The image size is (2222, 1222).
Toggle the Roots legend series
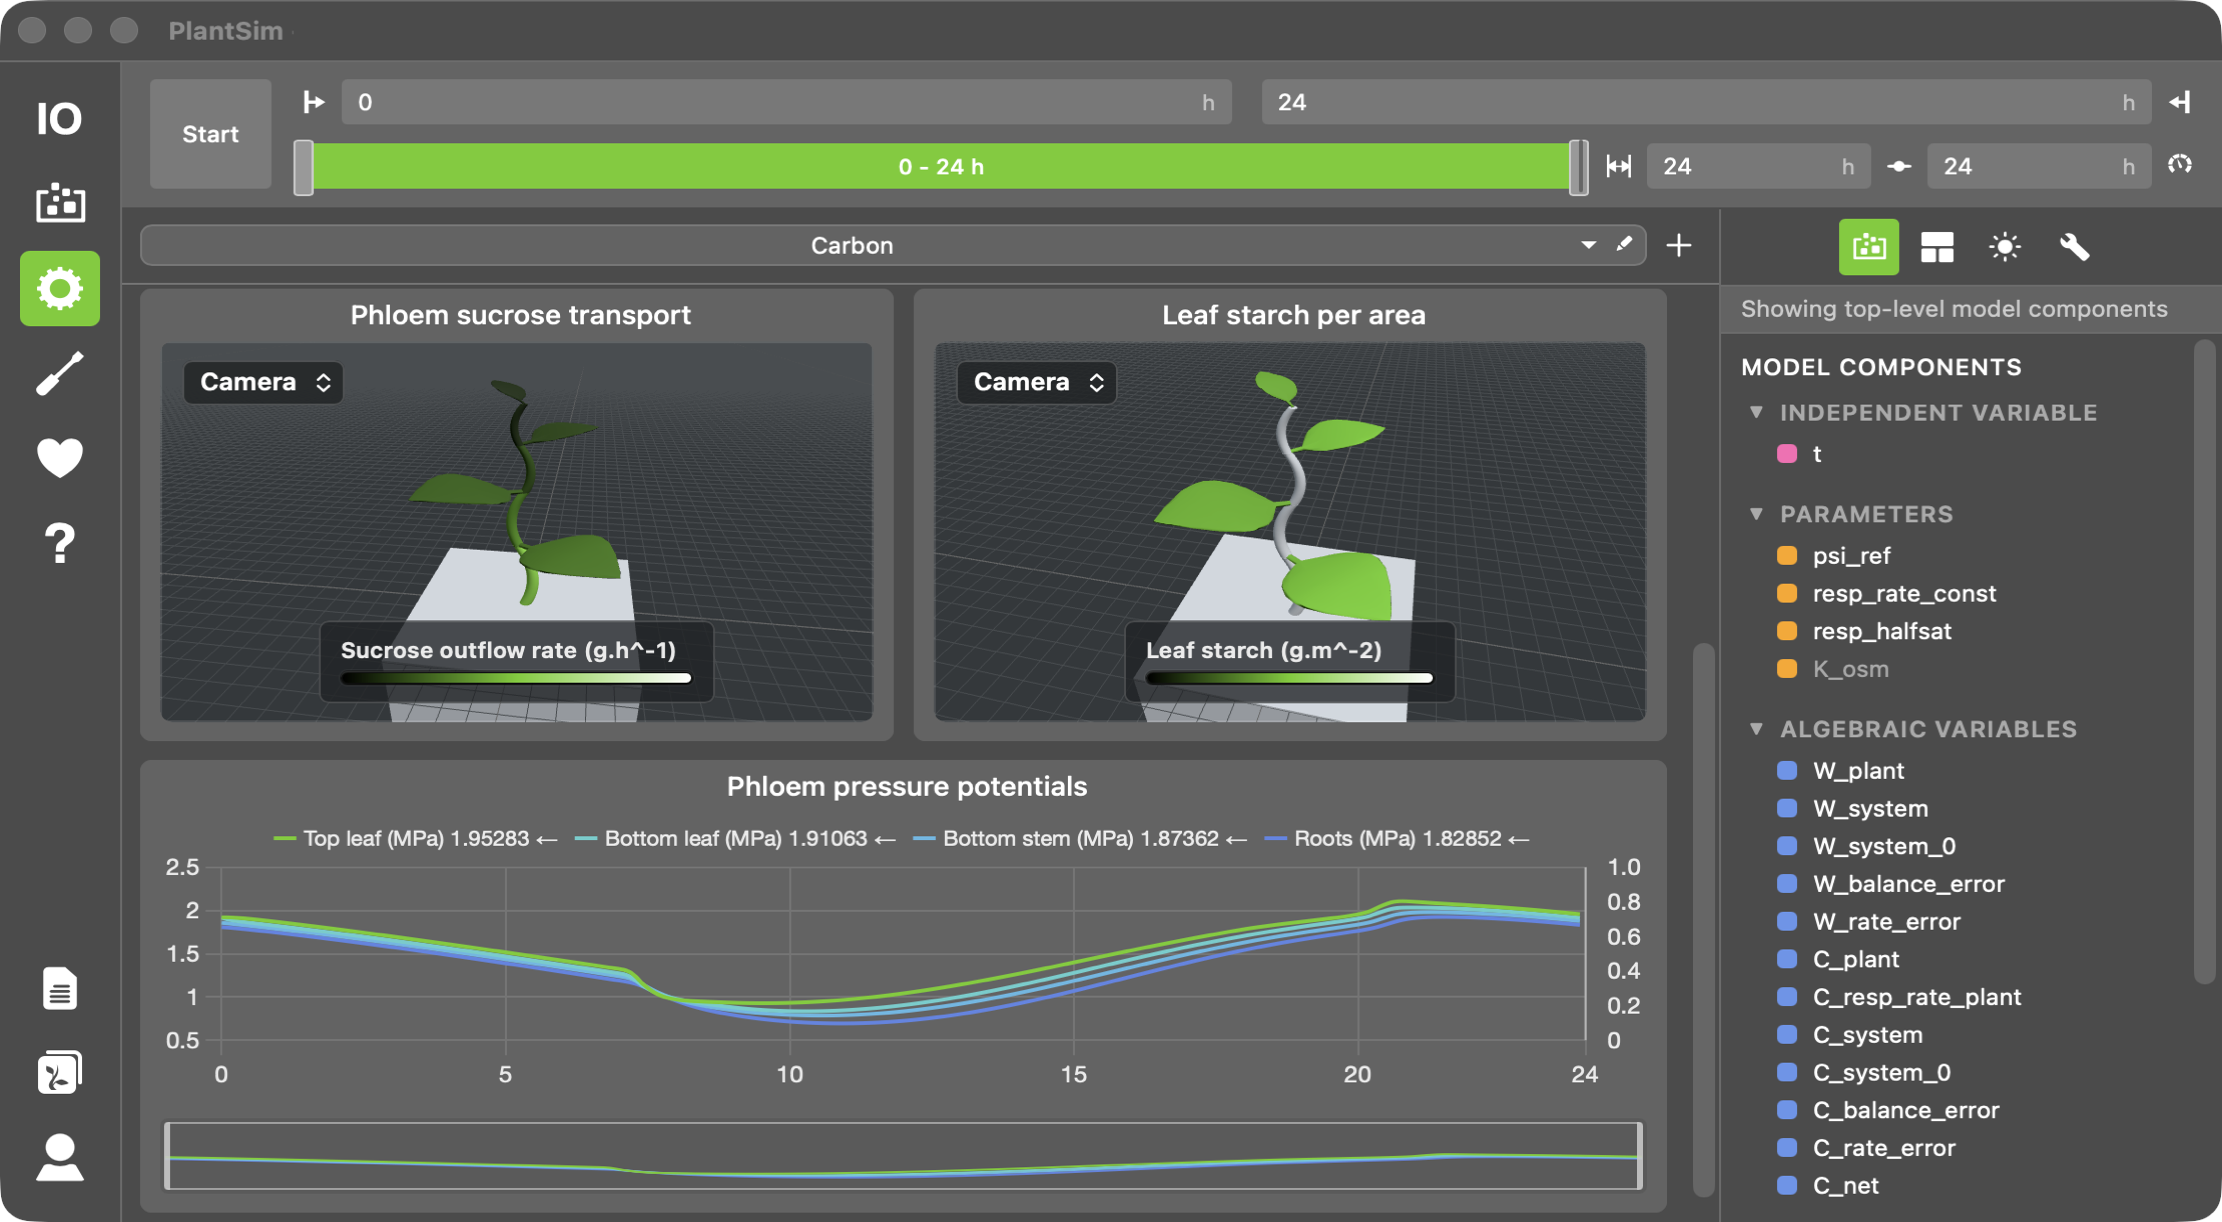(1397, 838)
